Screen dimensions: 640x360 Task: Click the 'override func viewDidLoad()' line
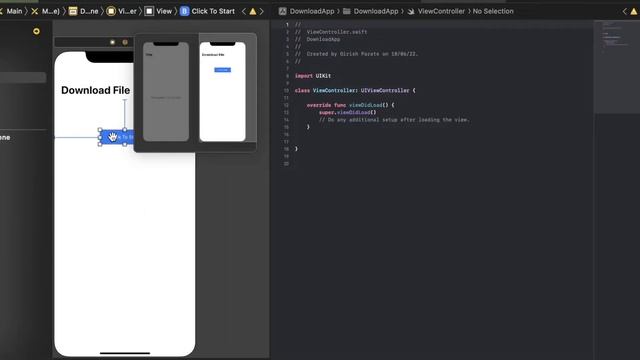(351, 105)
